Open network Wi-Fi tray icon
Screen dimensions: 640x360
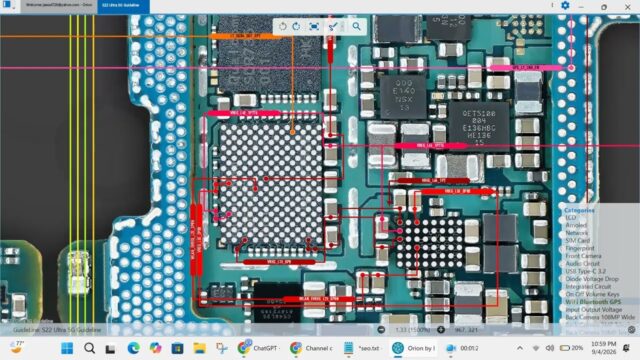[x=536, y=348]
